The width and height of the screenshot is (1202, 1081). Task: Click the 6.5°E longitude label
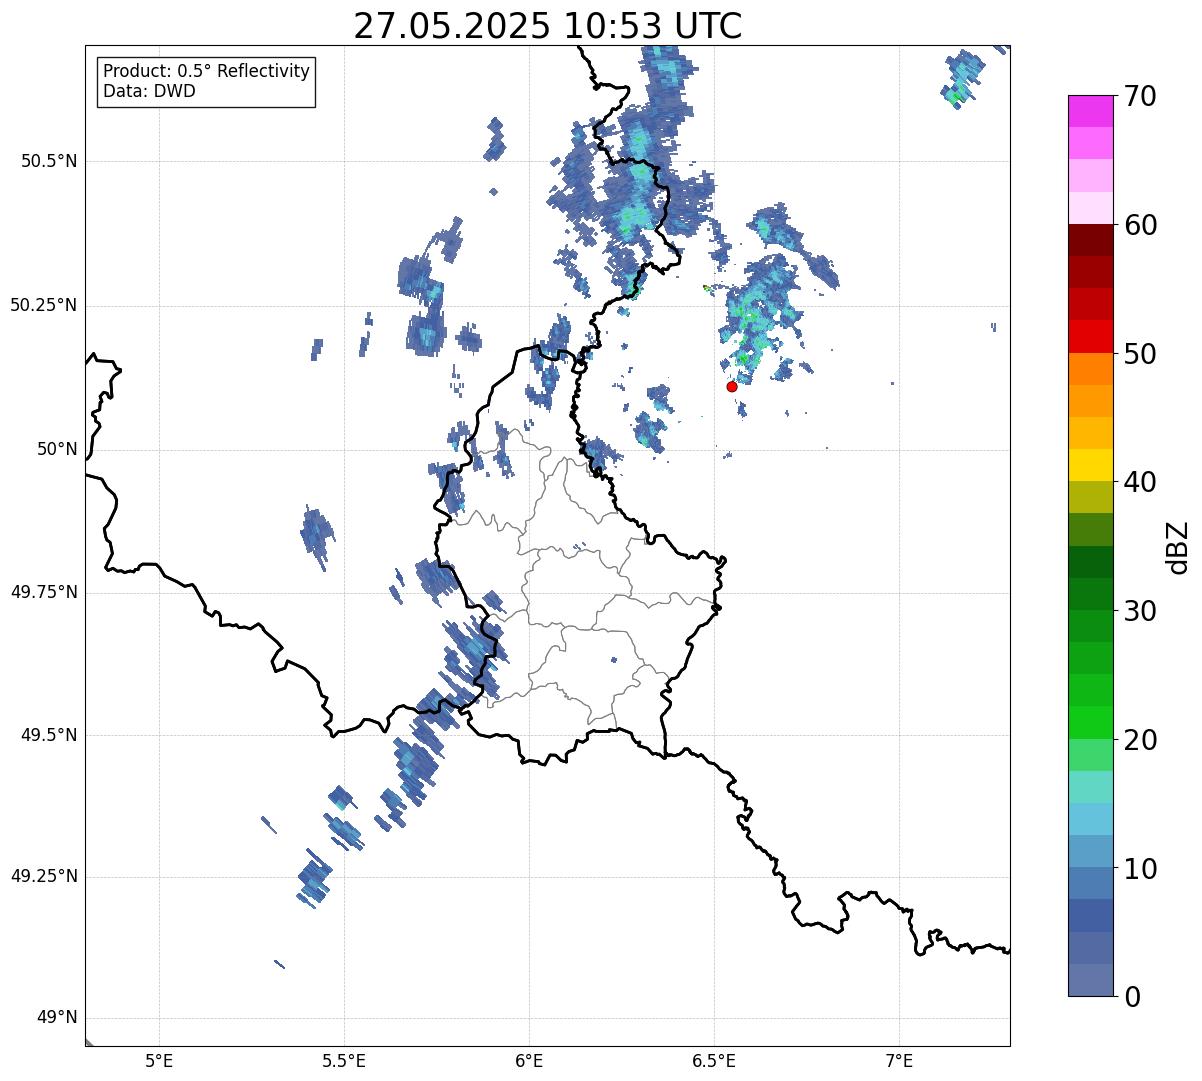(x=714, y=1060)
